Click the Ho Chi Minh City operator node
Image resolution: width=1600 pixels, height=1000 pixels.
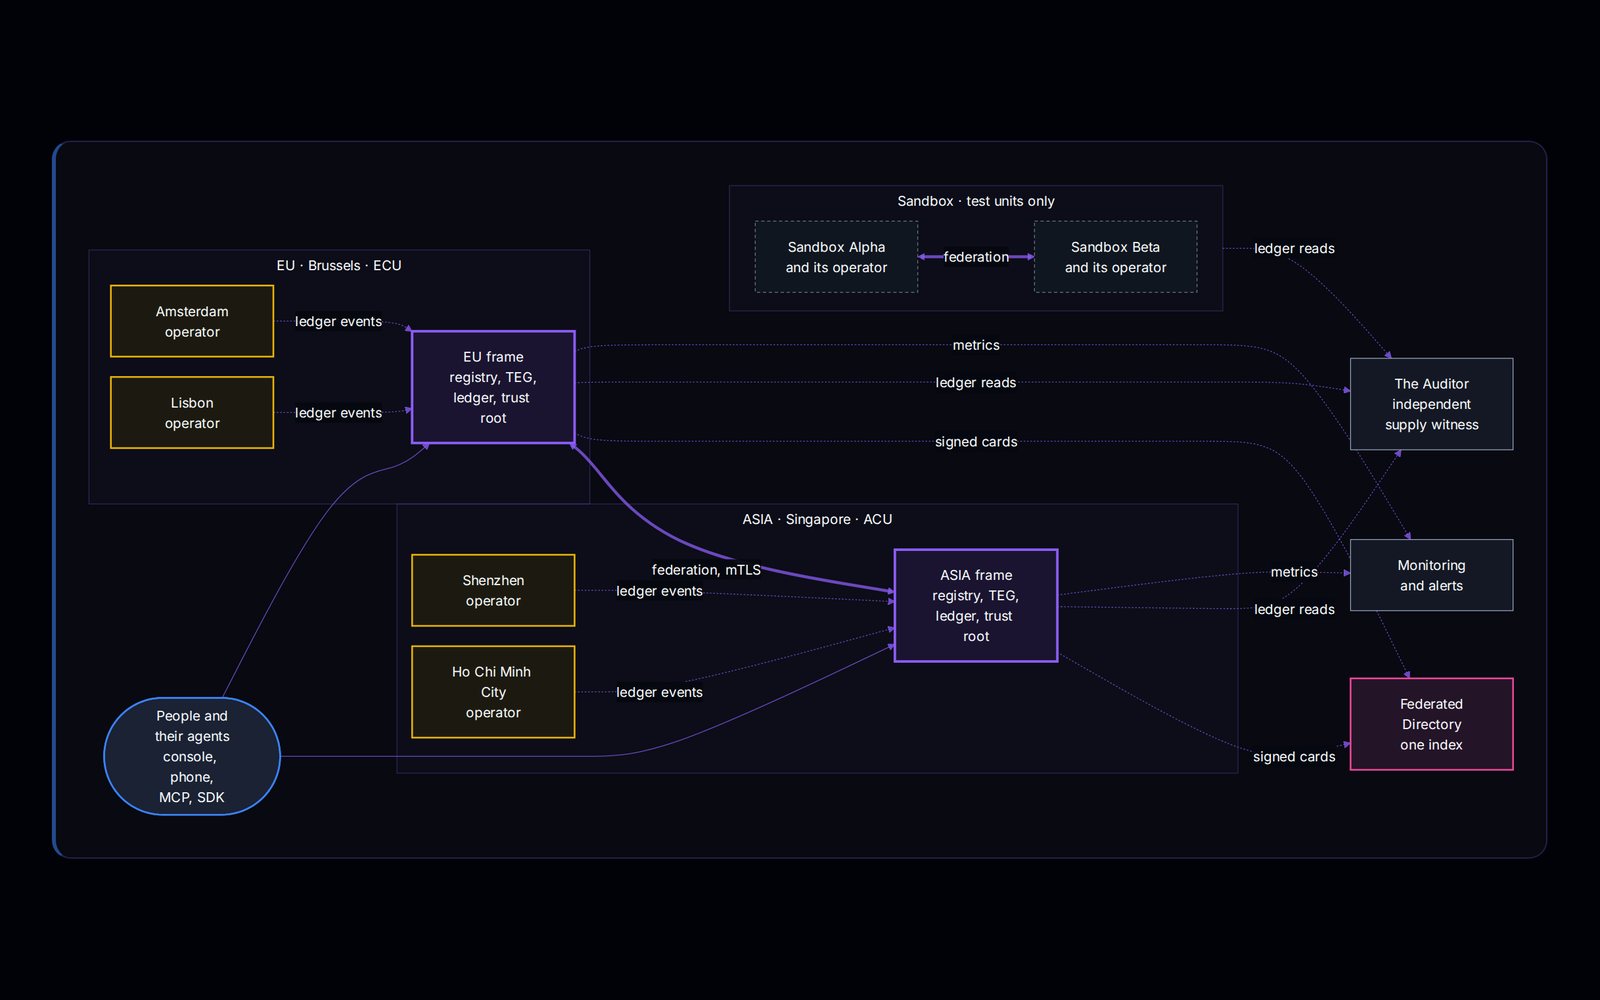[493, 692]
